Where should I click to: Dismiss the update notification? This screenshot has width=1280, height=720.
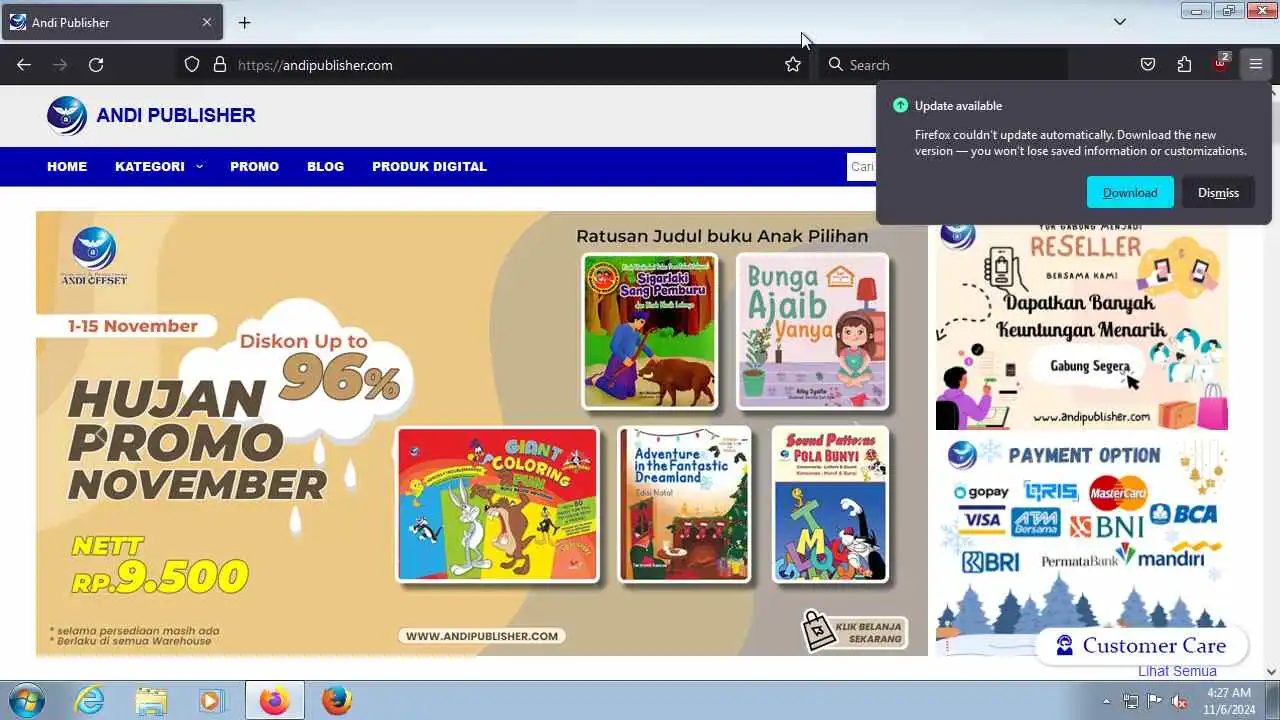pos(1218,192)
